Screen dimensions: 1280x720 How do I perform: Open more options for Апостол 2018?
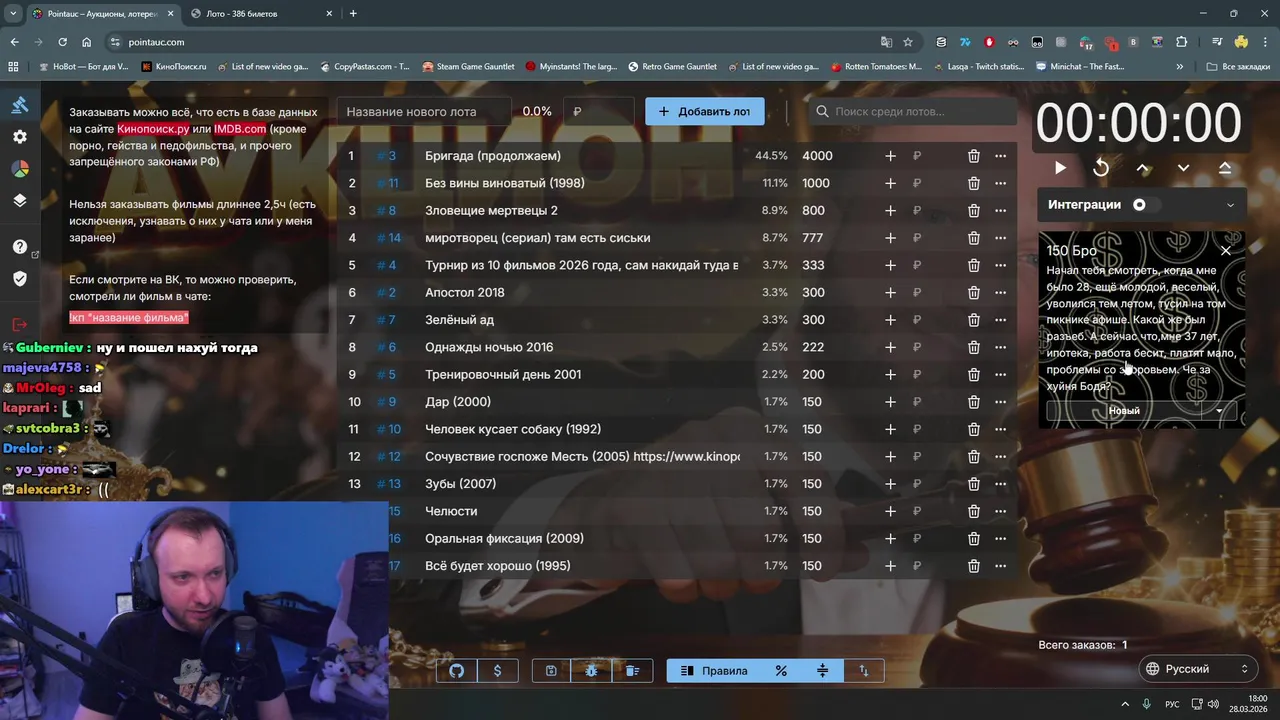pyautogui.click(x=1001, y=293)
